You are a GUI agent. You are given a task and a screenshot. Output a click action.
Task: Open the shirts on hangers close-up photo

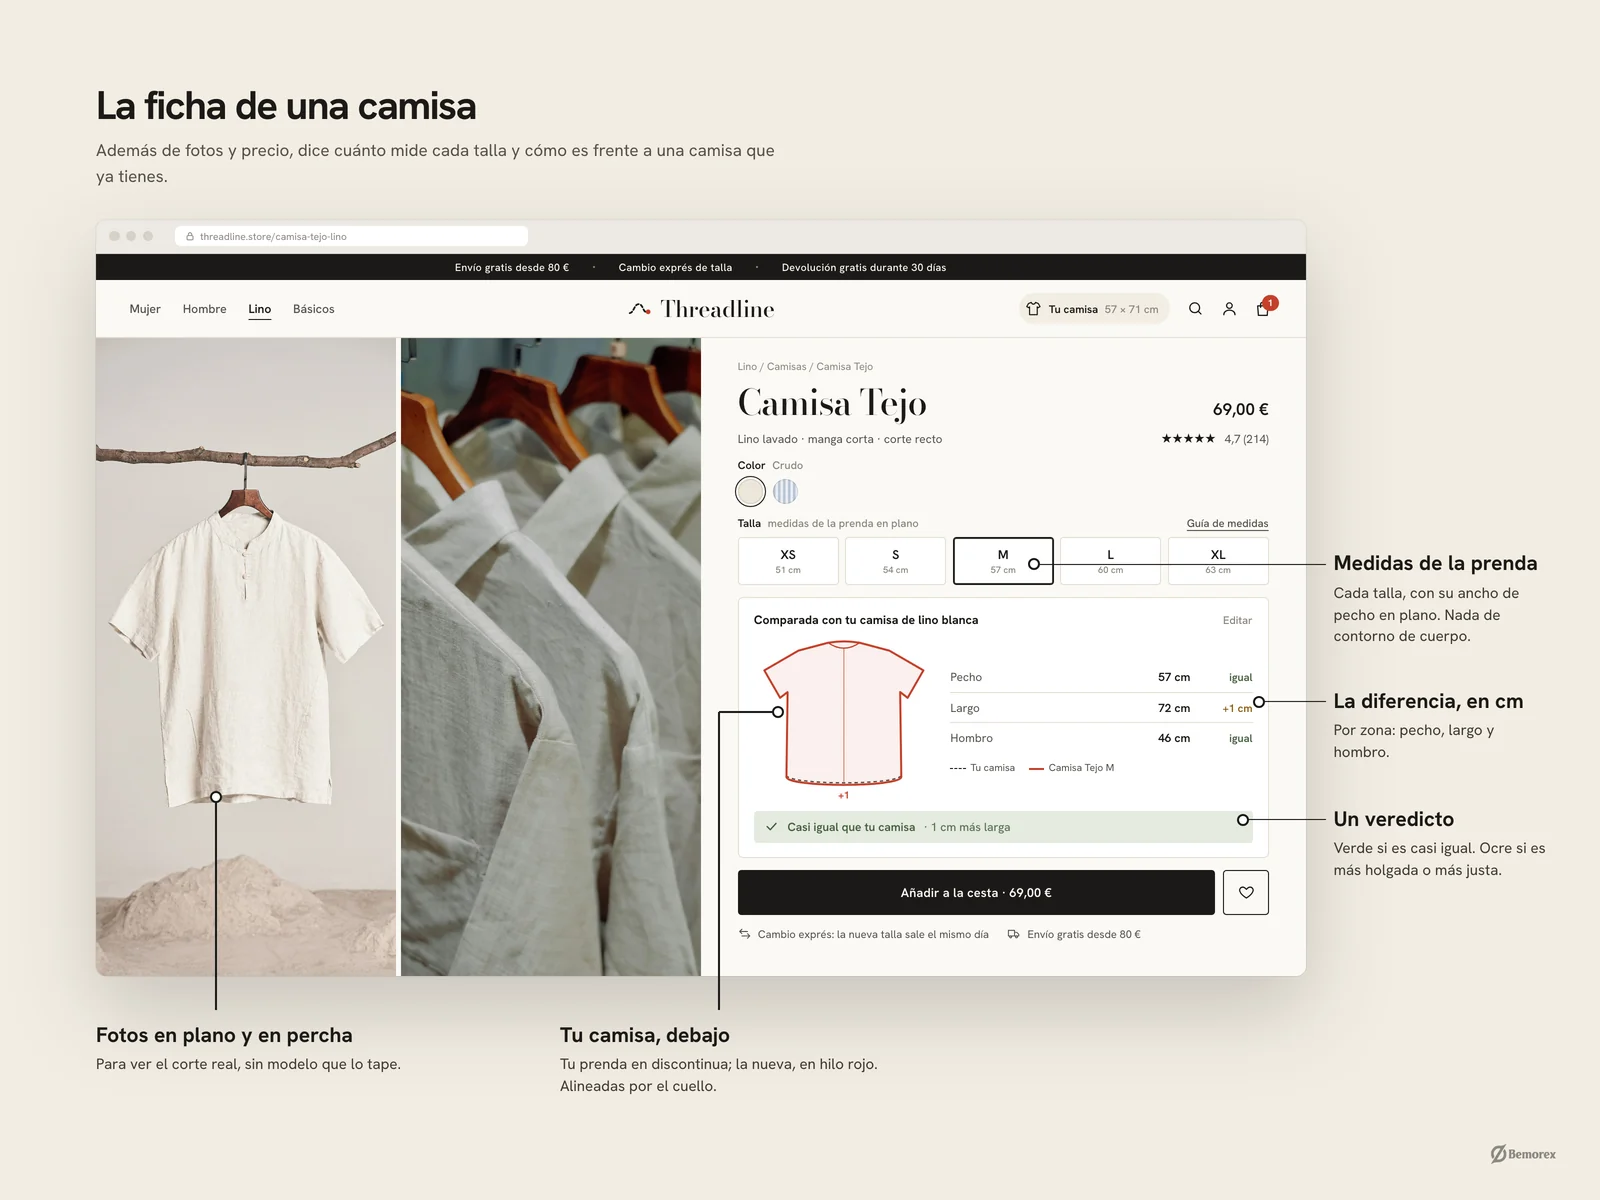[x=551, y=656]
